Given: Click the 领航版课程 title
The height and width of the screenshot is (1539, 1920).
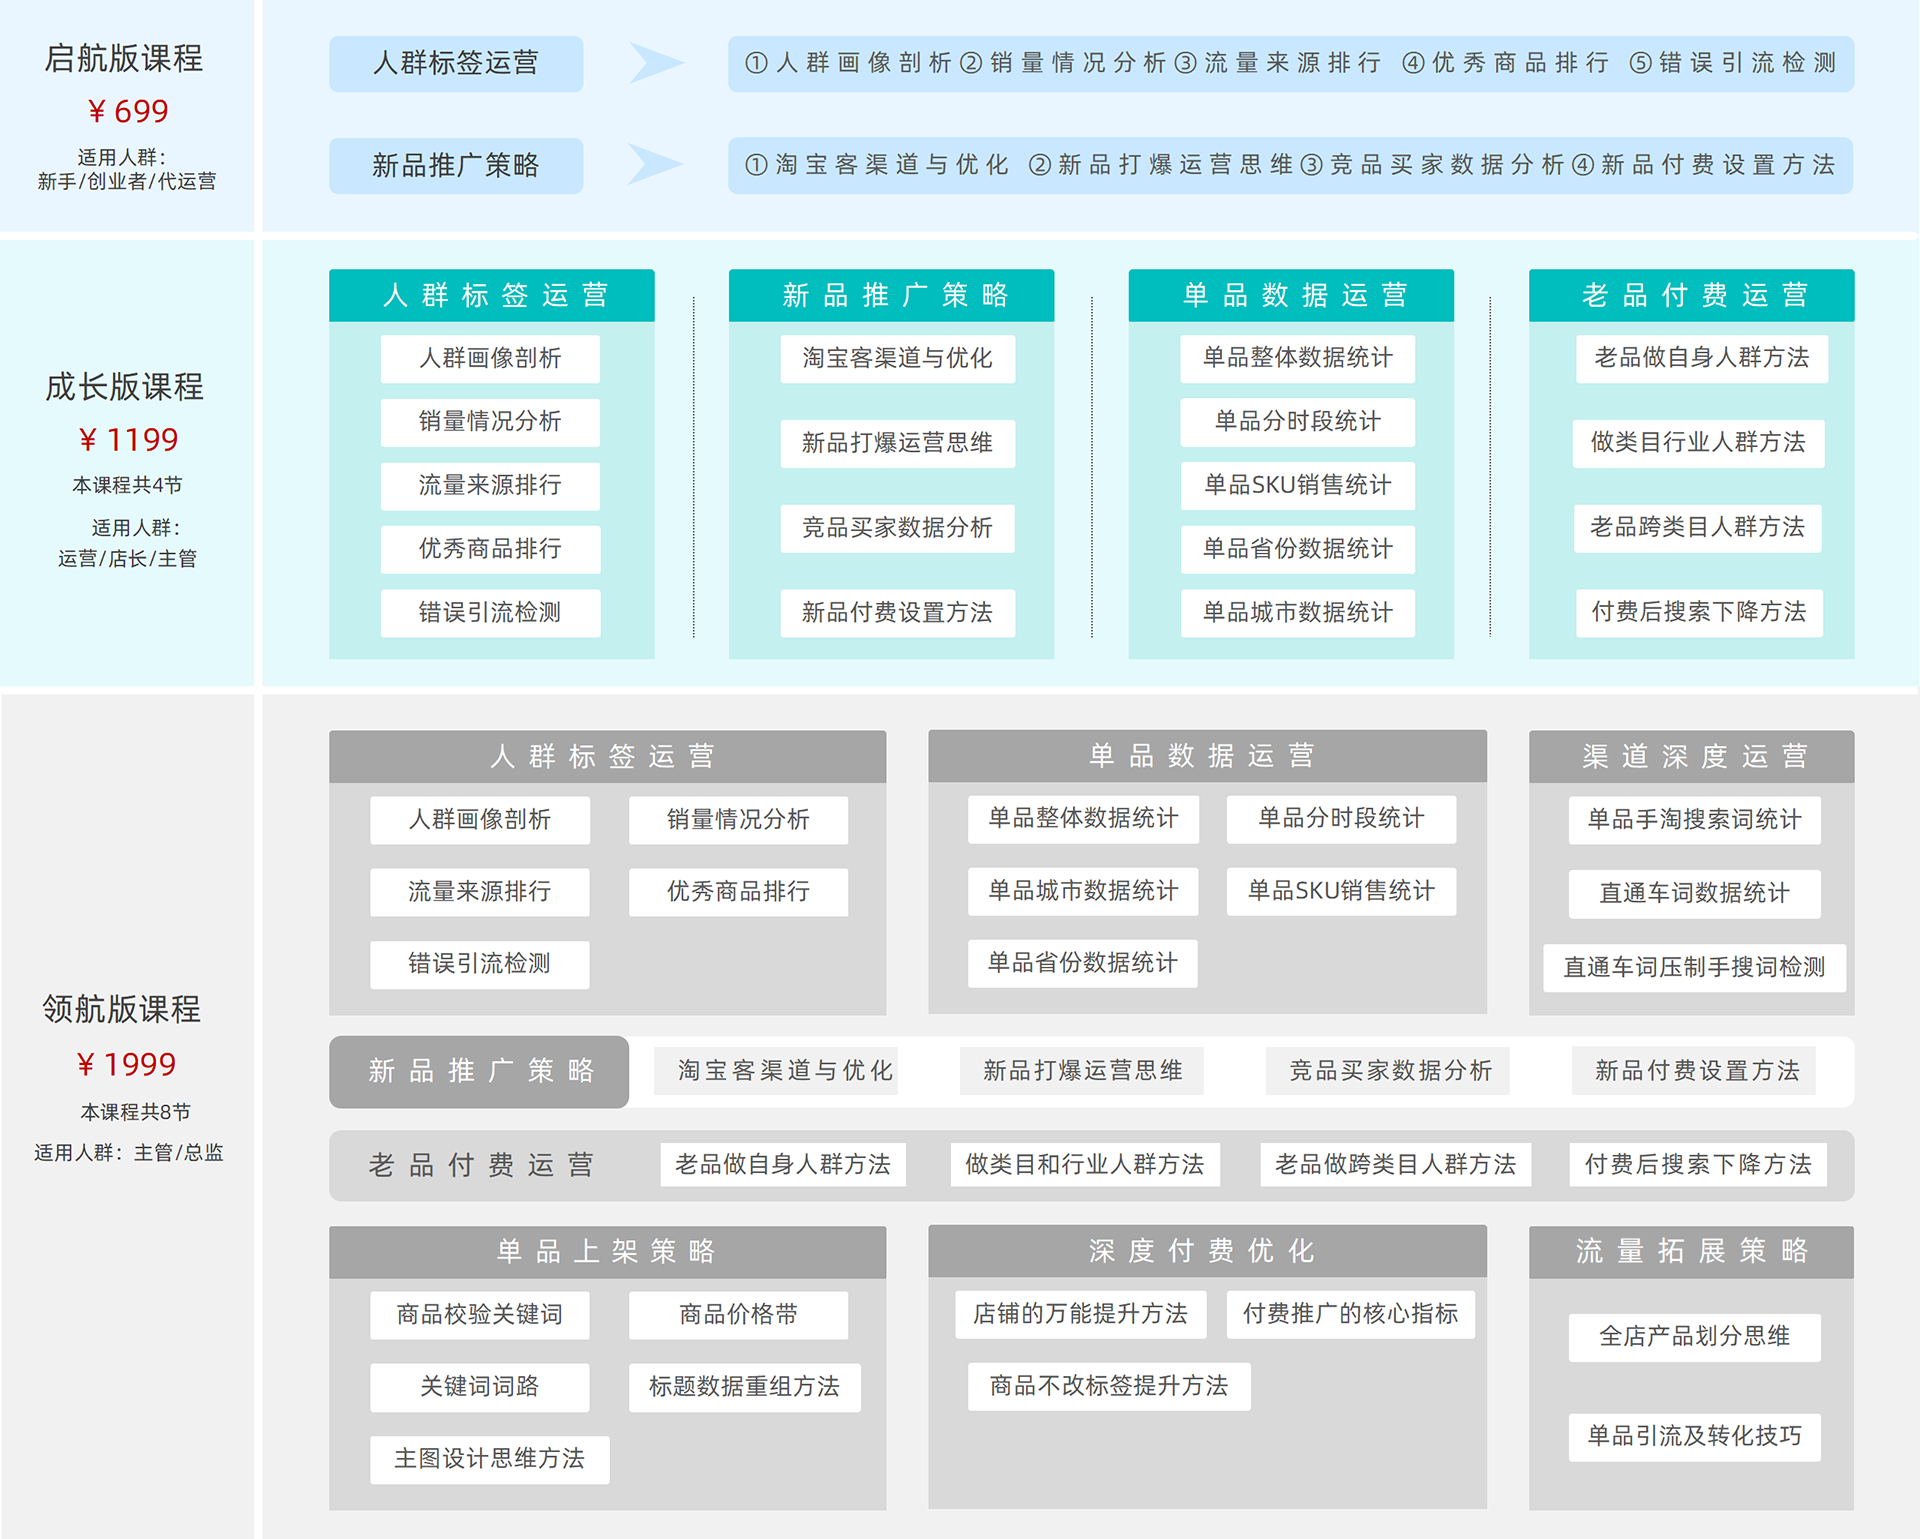Looking at the screenshot, I should coord(122,1009).
